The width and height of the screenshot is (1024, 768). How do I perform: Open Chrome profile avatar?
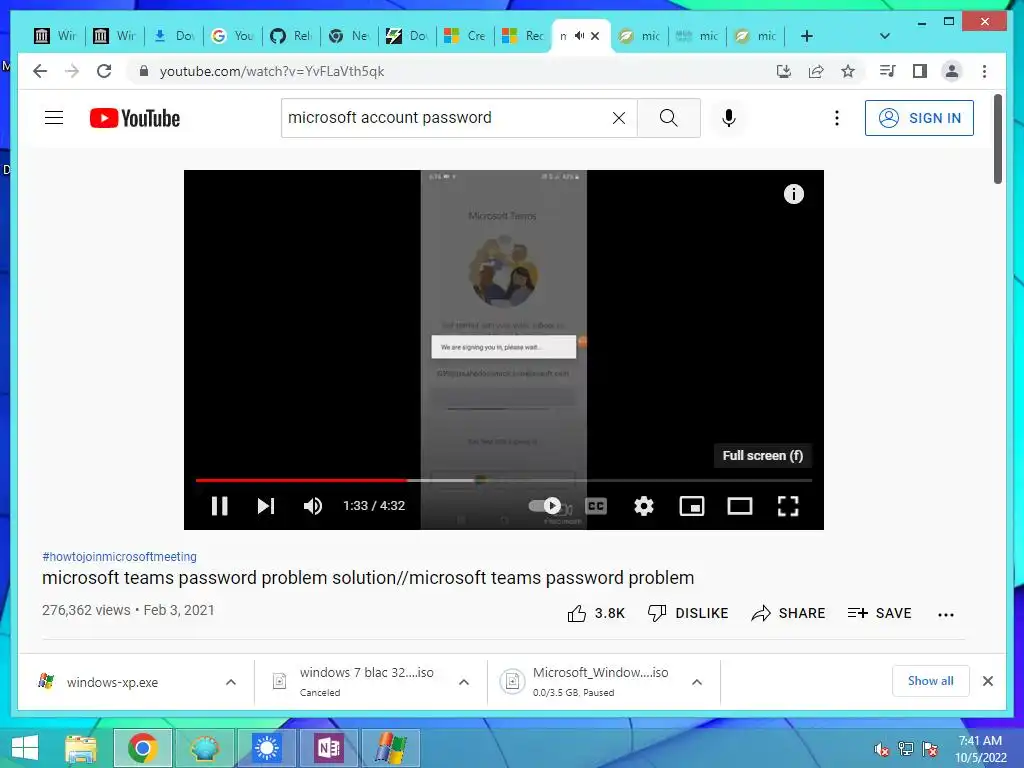tap(952, 71)
